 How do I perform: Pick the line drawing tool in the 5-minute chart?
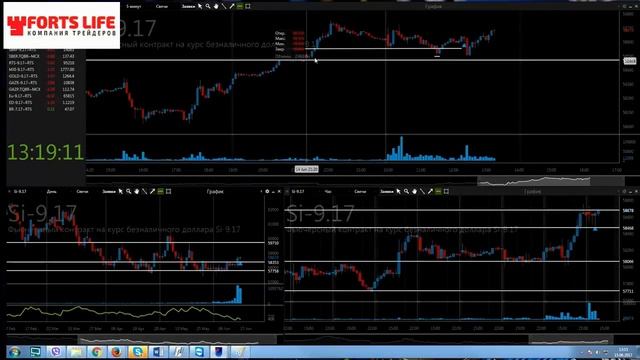click(224, 7)
